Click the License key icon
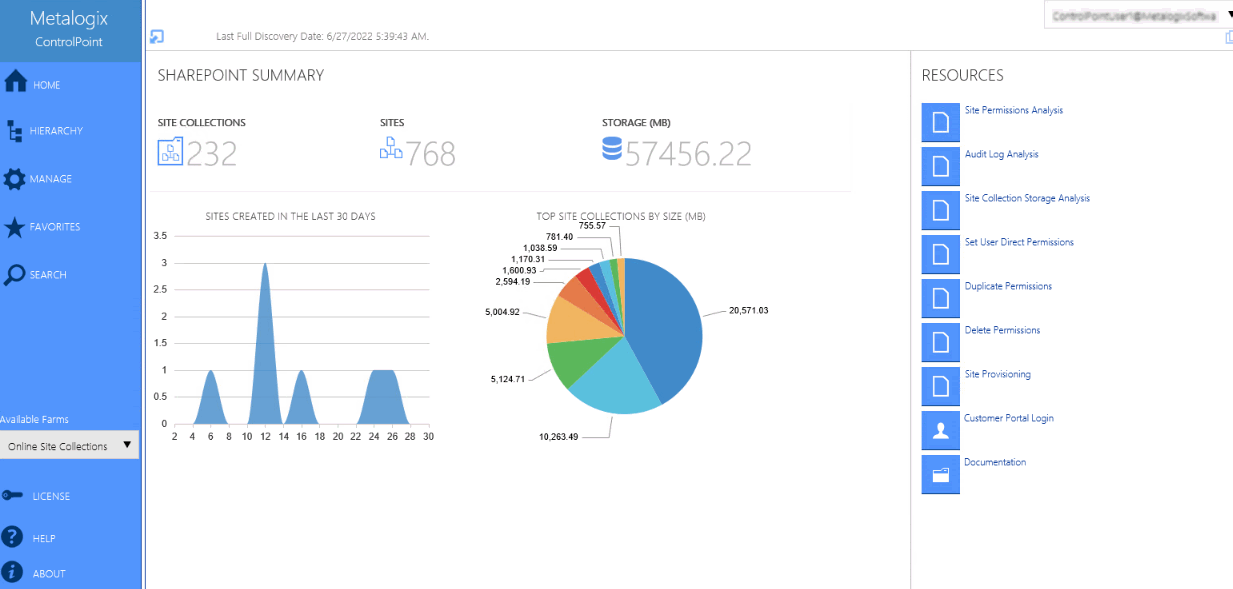This screenshot has width=1233, height=589. 15,495
